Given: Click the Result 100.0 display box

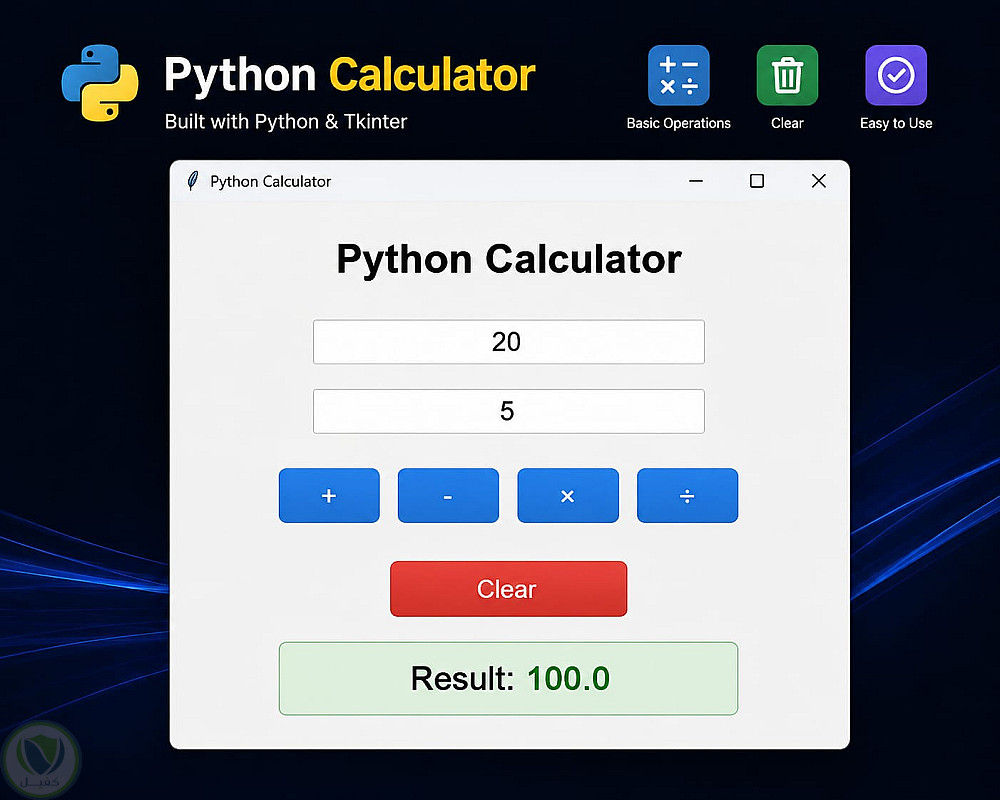Looking at the screenshot, I should coord(508,679).
